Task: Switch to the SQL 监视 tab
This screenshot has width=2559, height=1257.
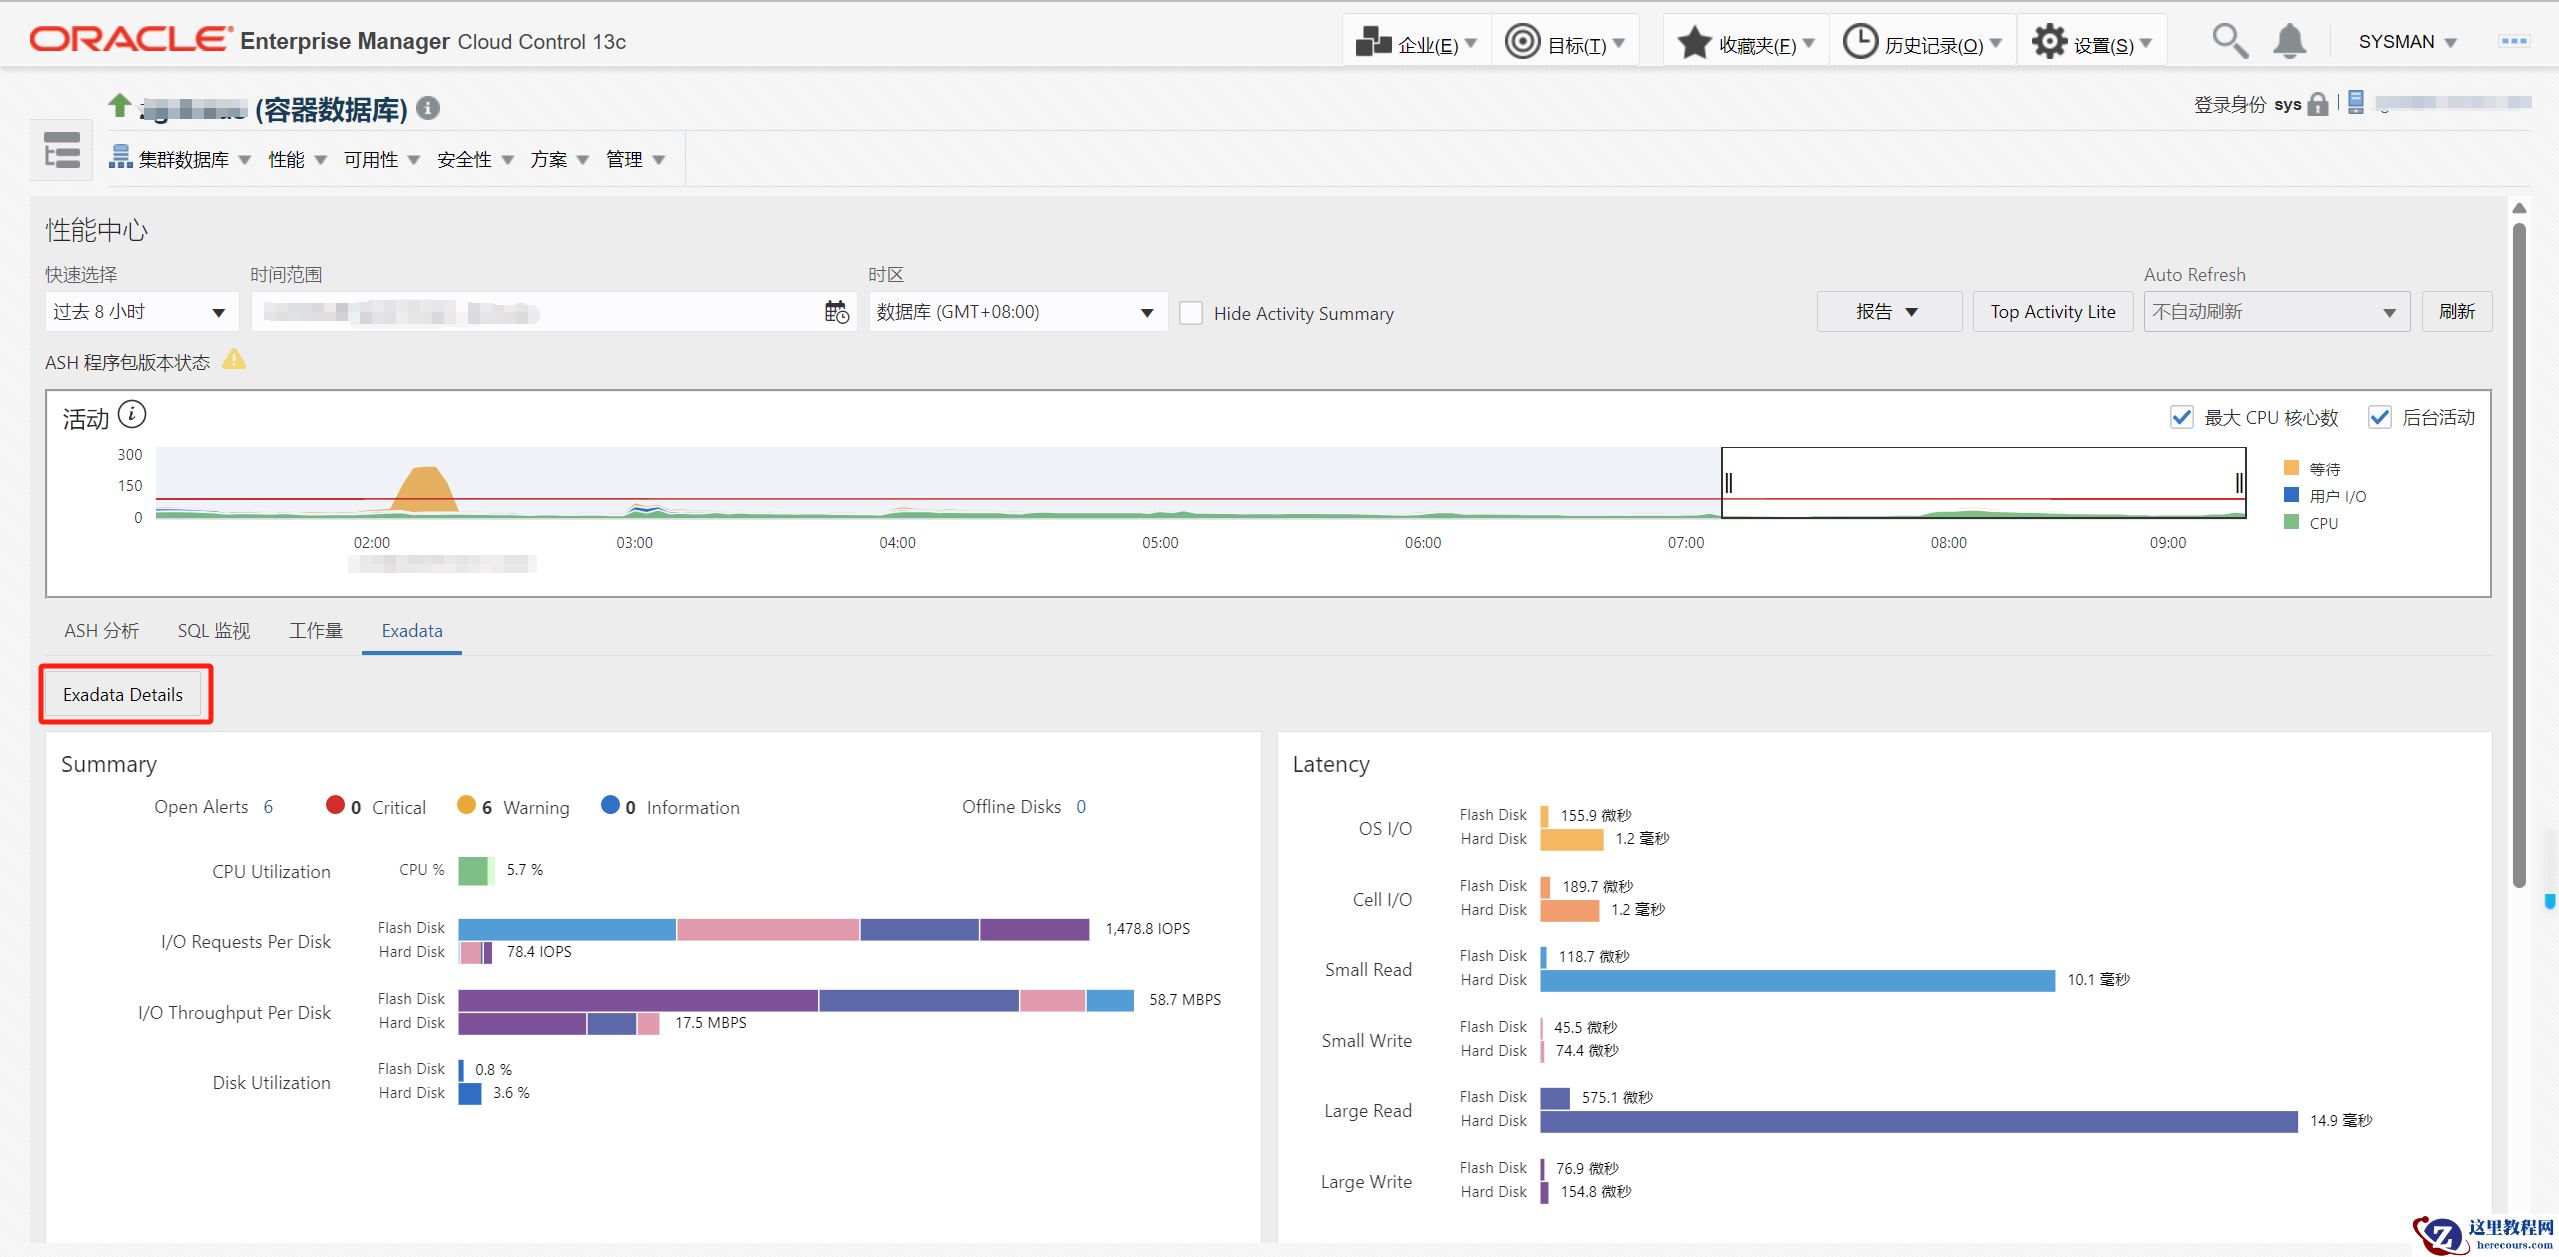Action: point(214,631)
